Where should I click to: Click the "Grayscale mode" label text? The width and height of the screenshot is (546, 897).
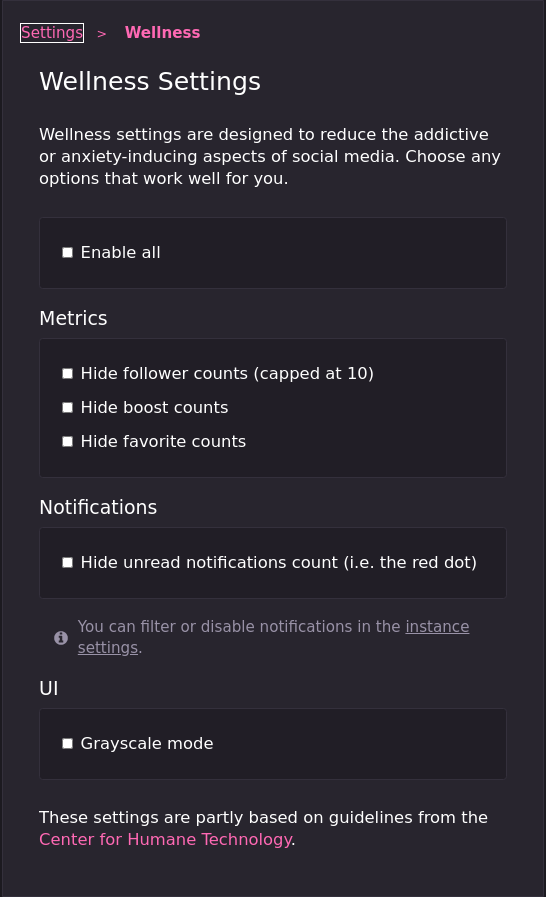pyautogui.click(x=147, y=743)
